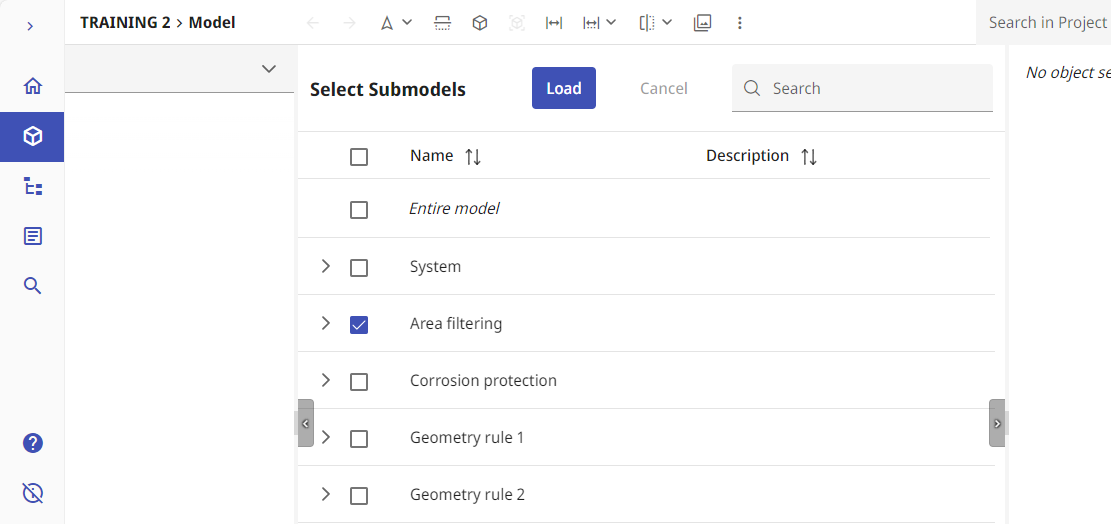Open the navigation mode dropdown arrow

pyautogui.click(x=407, y=23)
